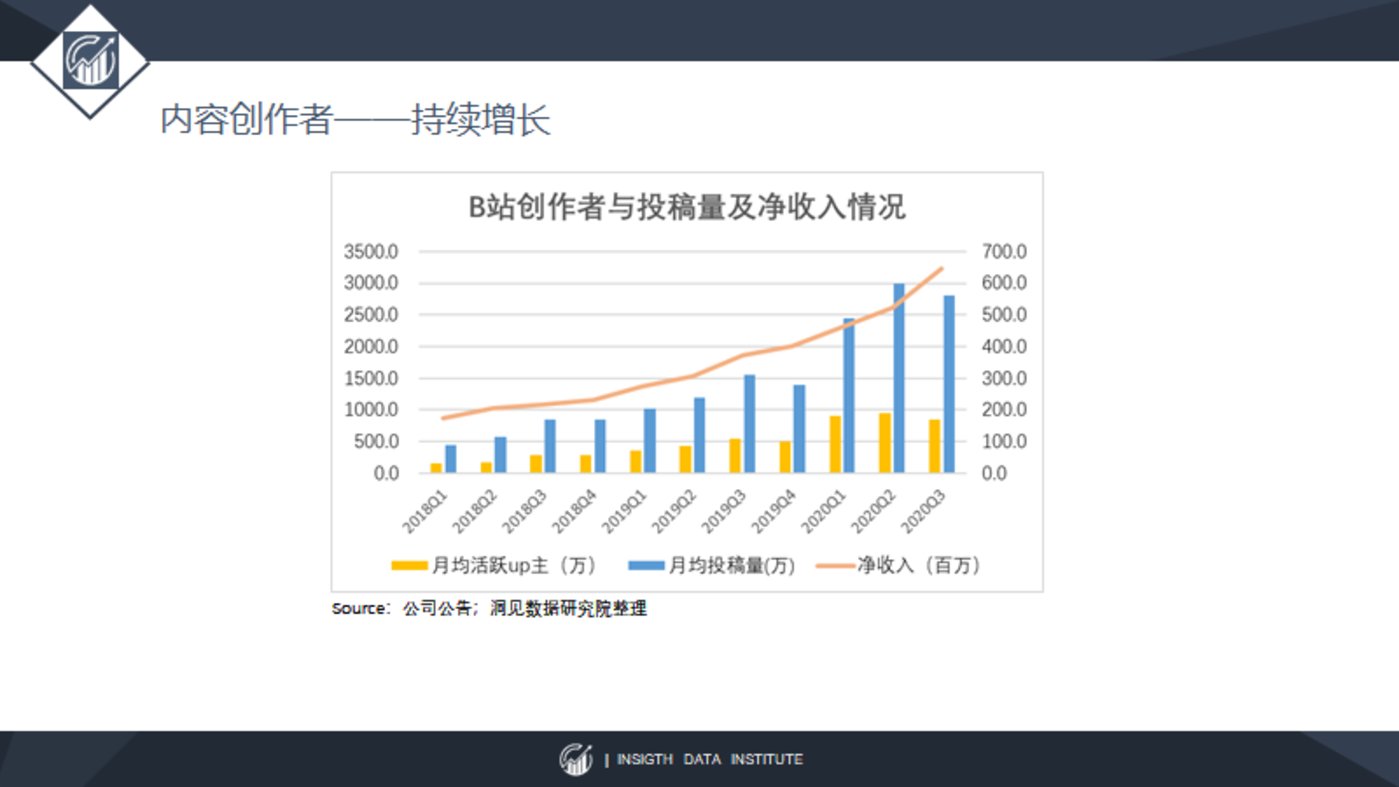Click the 2019Q1 category label
Image resolution: width=1399 pixels, height=787 pixels.
point(625,511)
